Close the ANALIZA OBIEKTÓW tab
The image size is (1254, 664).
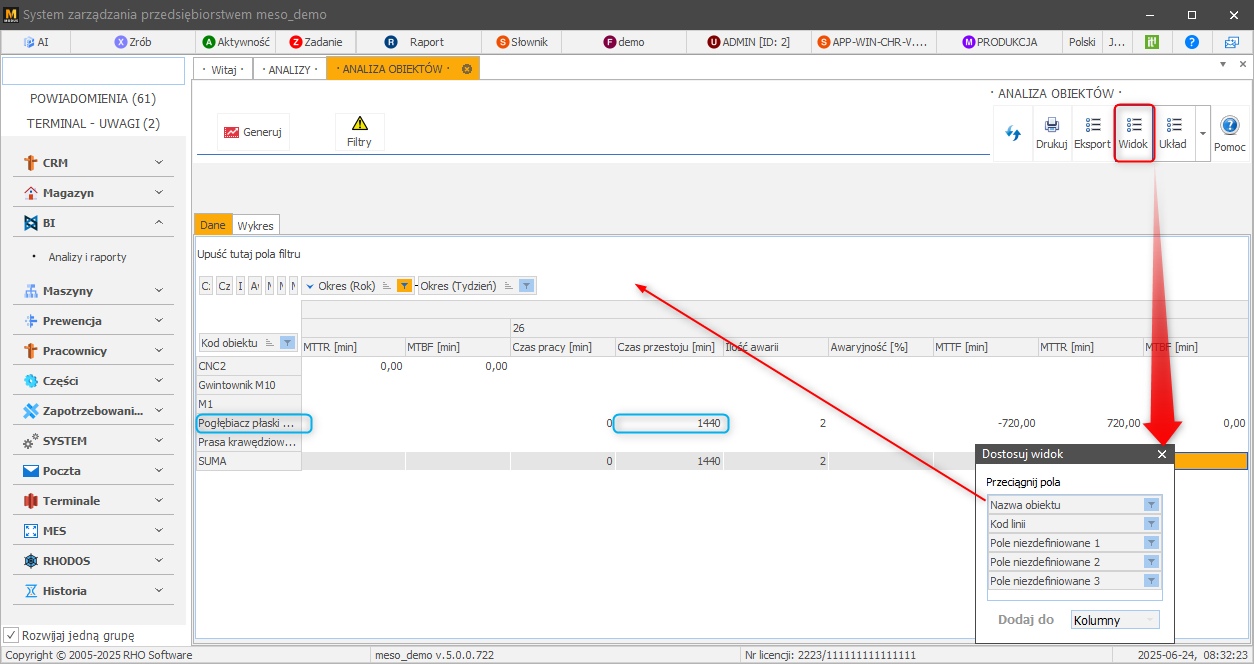tap(467, 69)
